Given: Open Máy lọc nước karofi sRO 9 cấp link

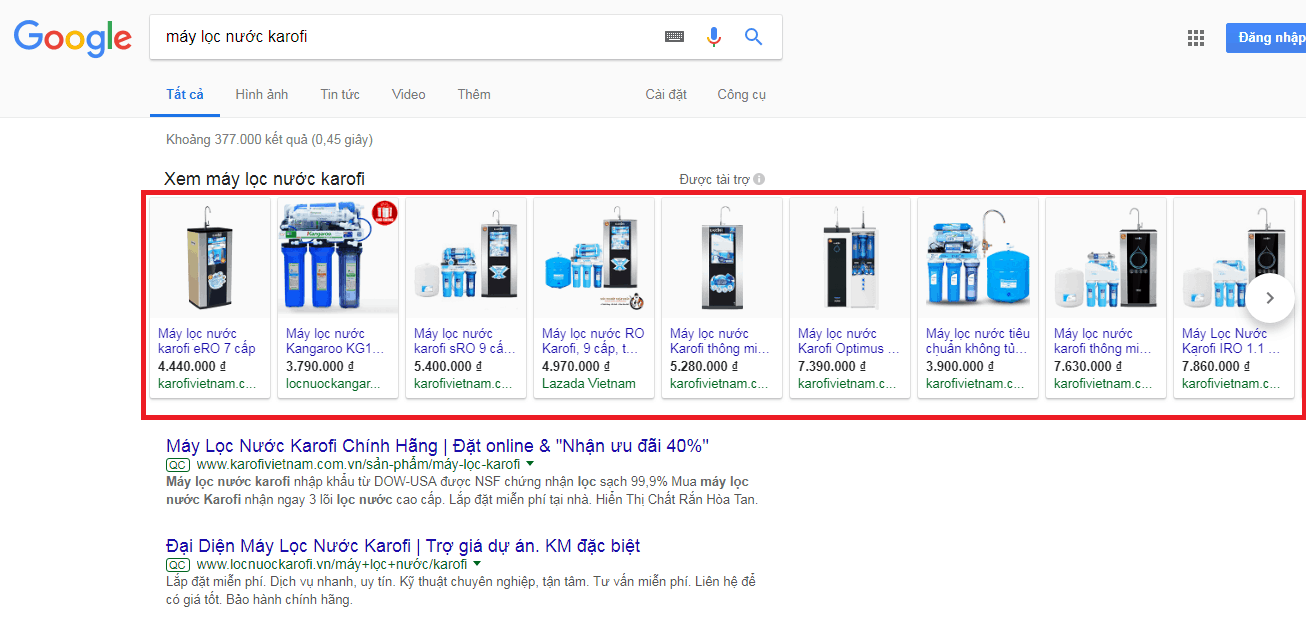Looking at the screenshot, I should (465, 341).
